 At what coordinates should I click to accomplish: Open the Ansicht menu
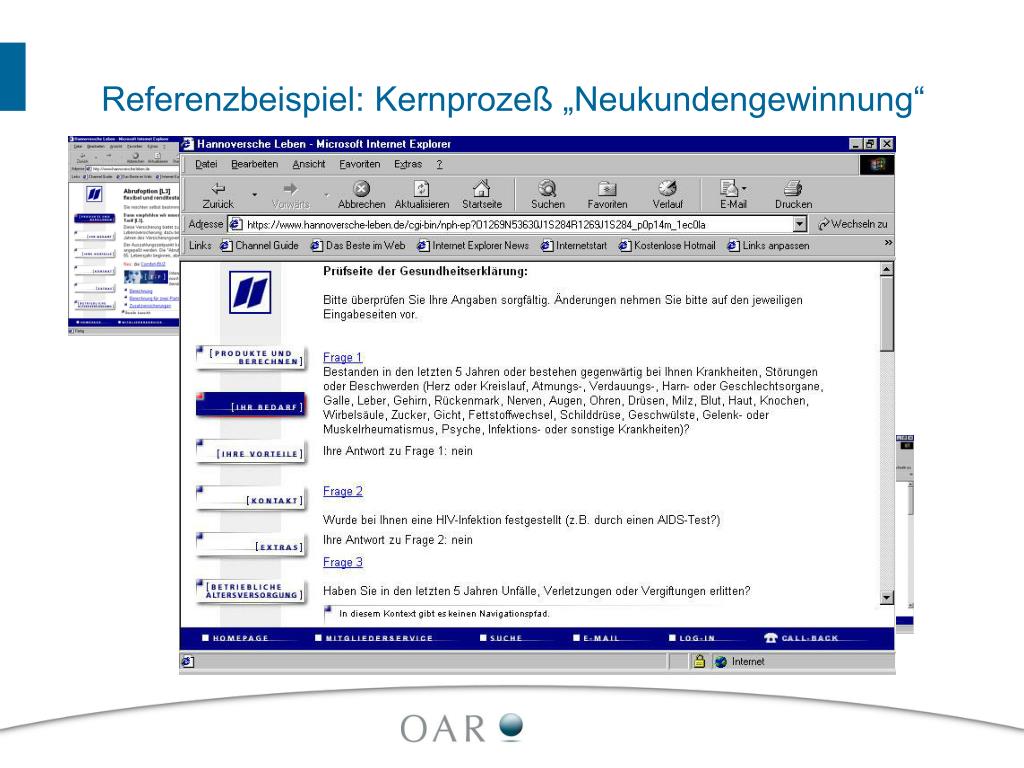pyautogui.click(x=309, y=165)
